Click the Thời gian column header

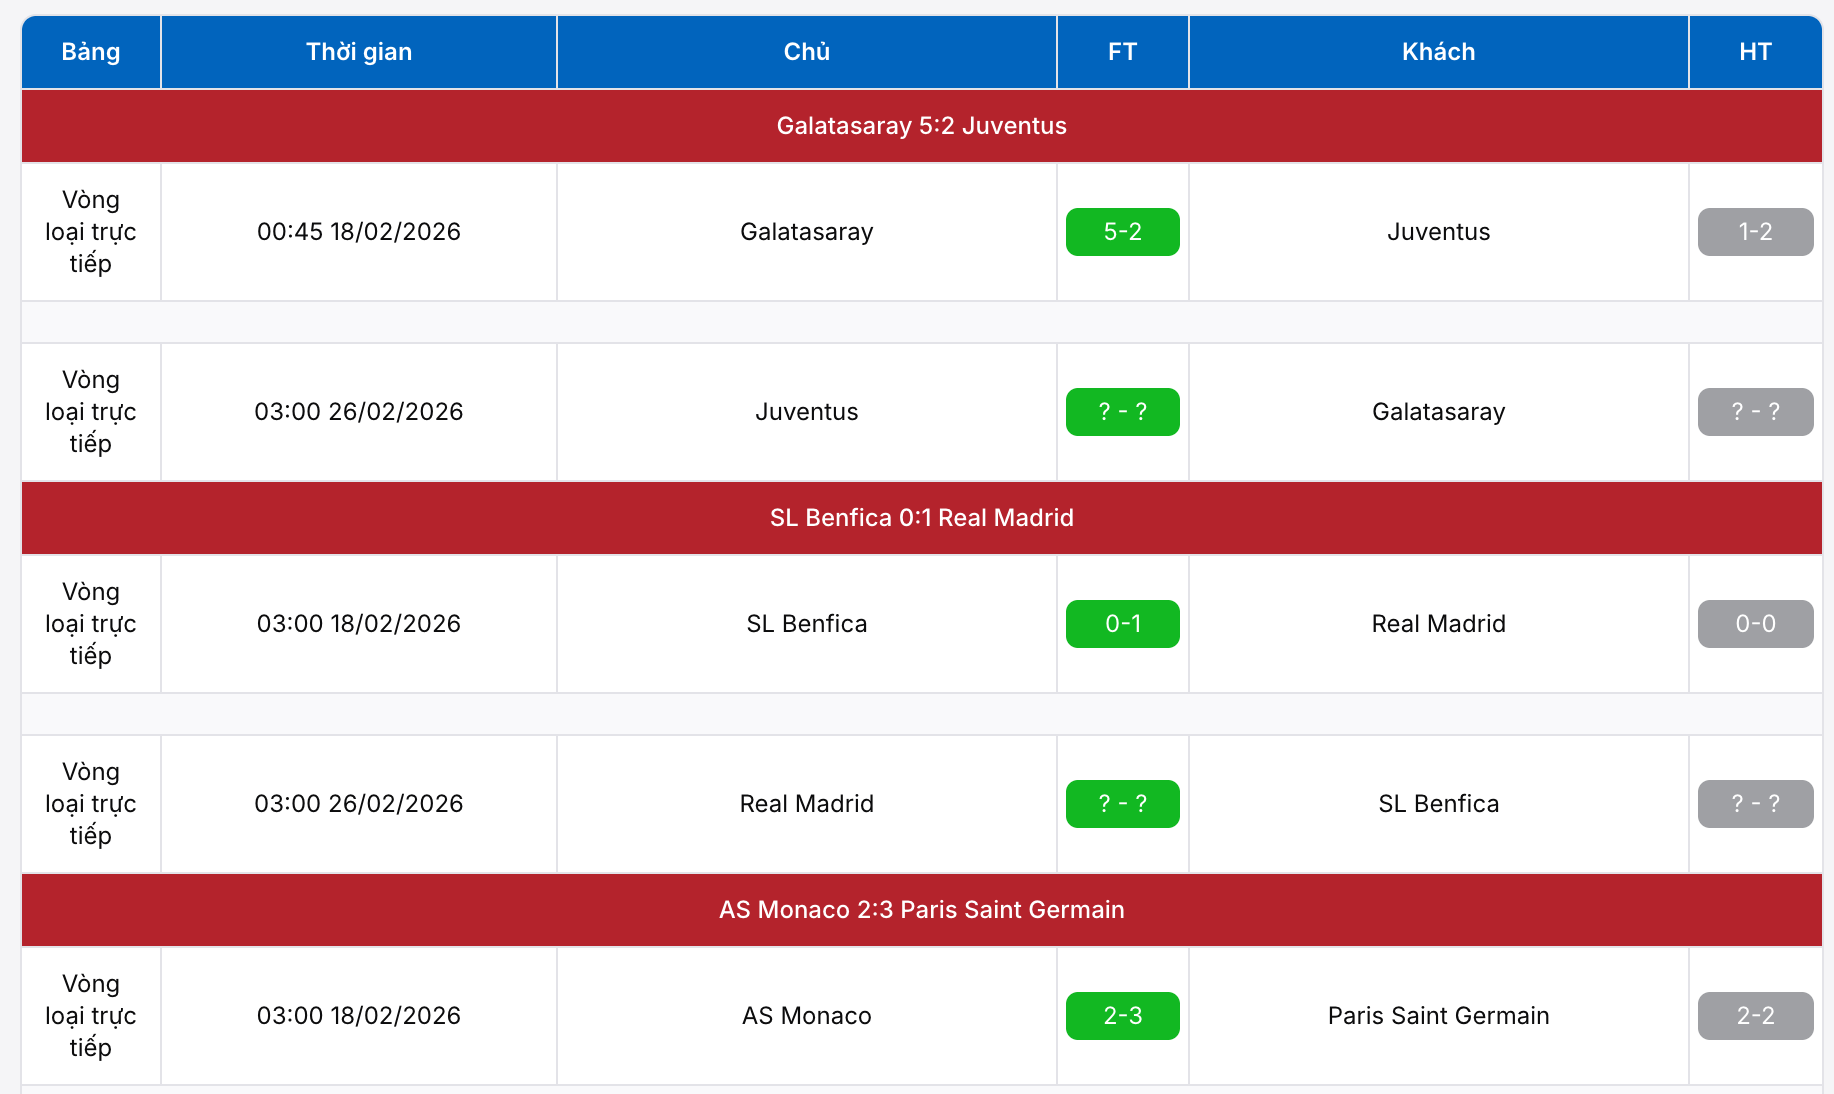point(358,52)
